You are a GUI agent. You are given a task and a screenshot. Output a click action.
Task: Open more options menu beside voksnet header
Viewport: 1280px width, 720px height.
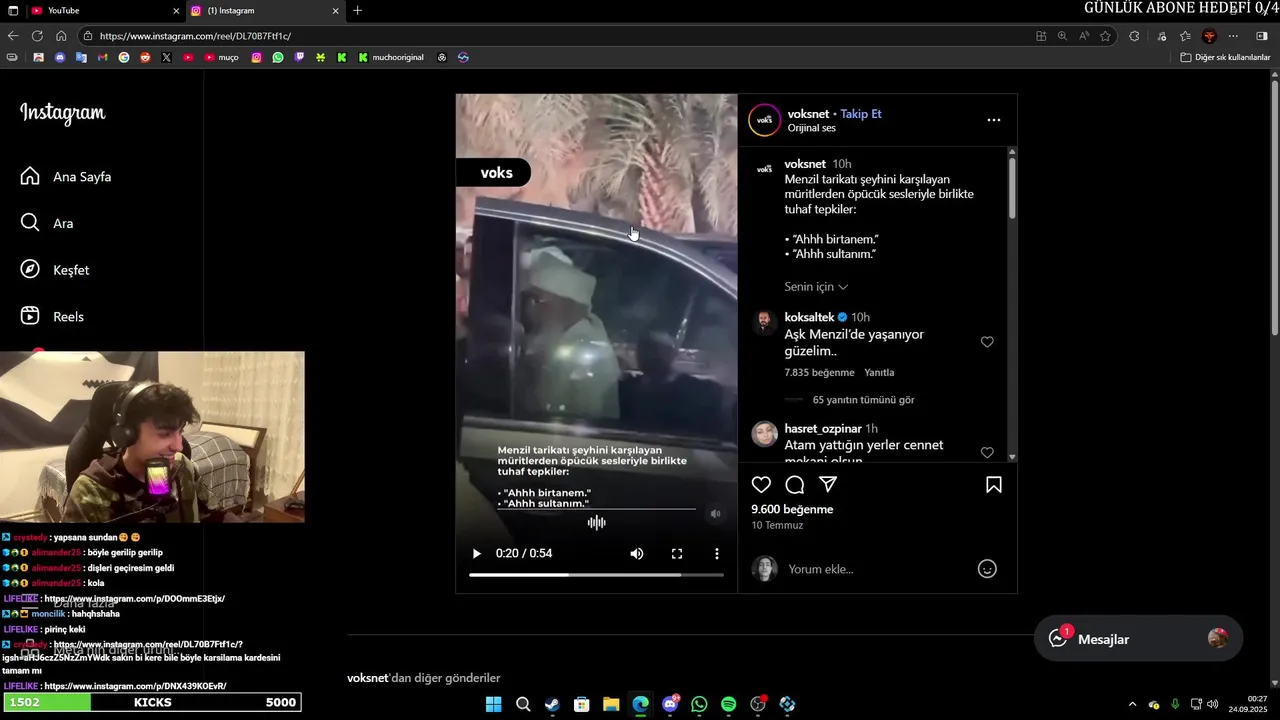(993, 120)
